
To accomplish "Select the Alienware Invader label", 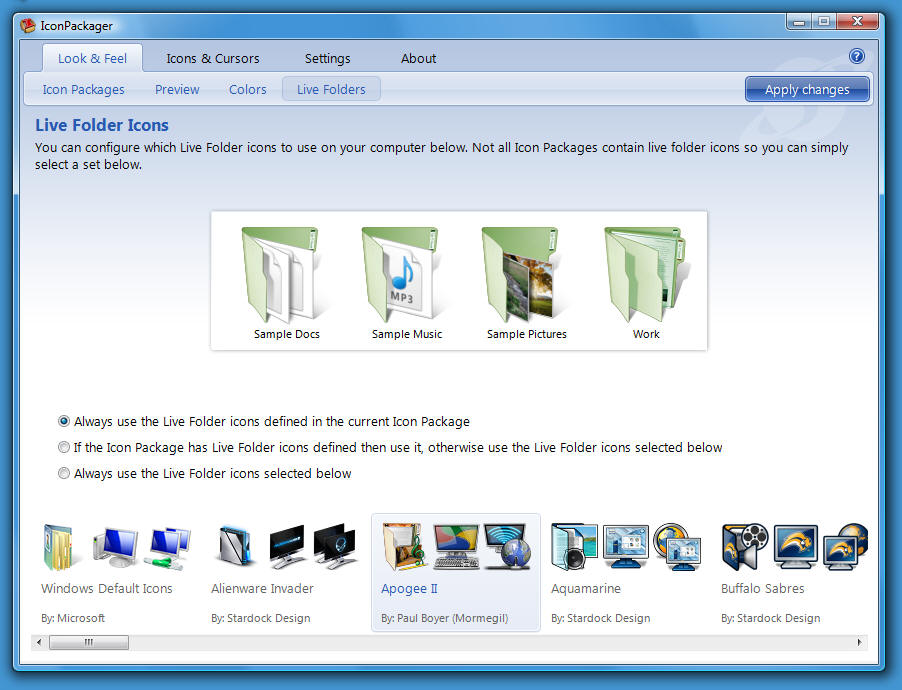I will tap(262, 588).
